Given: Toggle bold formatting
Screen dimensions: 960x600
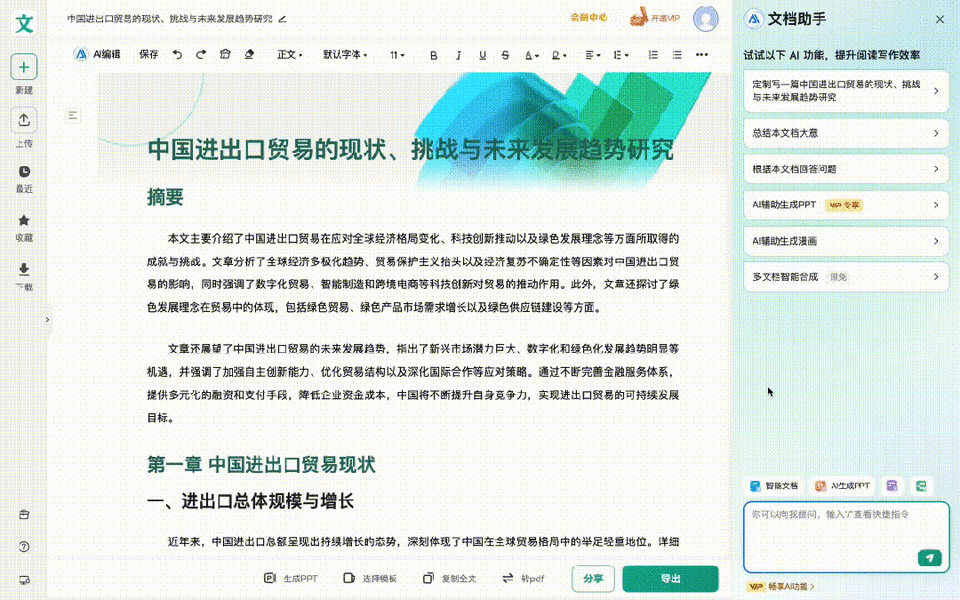Looking at the screenshot, I should 433,55.
